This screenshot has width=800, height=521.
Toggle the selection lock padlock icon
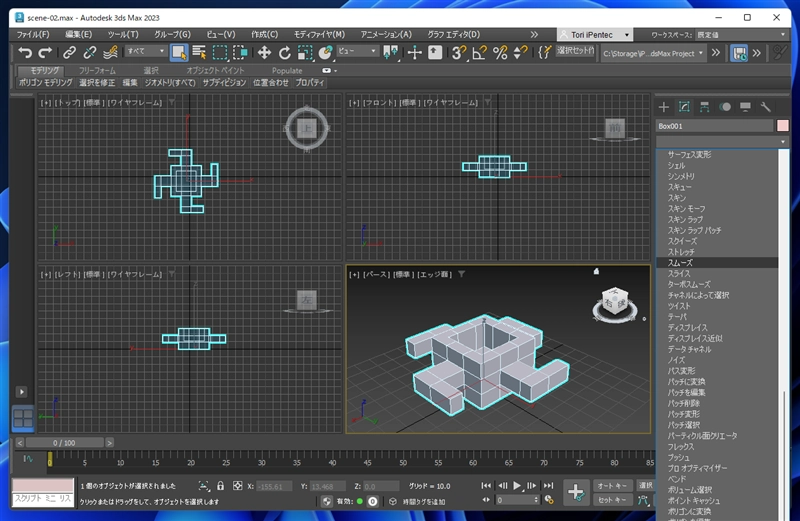pyautogui.click(x=220, y=486)
